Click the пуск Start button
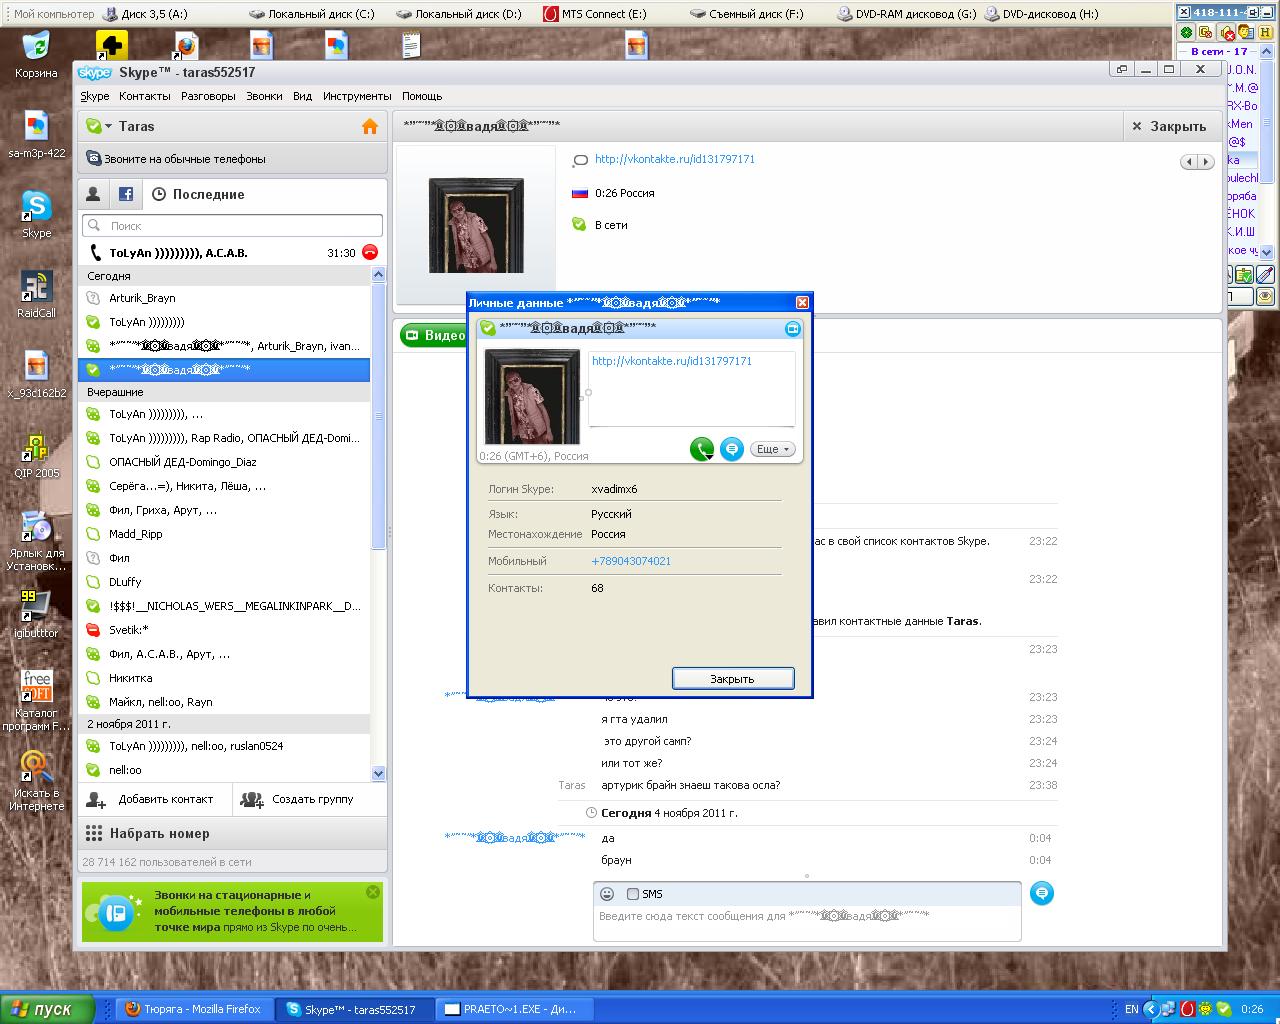Screen dimensions: 1280x1024 (47, 1009)
